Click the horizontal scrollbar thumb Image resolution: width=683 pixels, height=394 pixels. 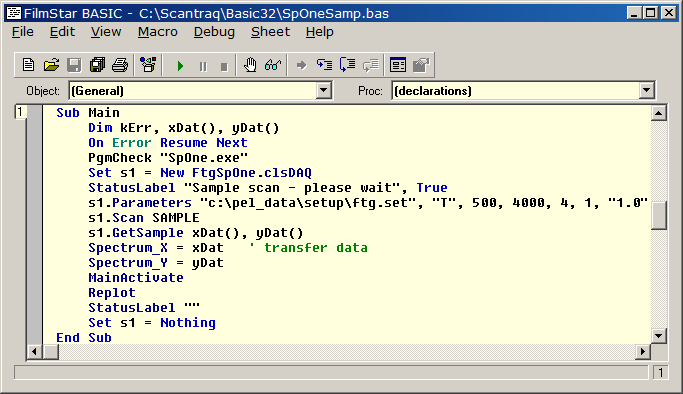tap(51, 351)
